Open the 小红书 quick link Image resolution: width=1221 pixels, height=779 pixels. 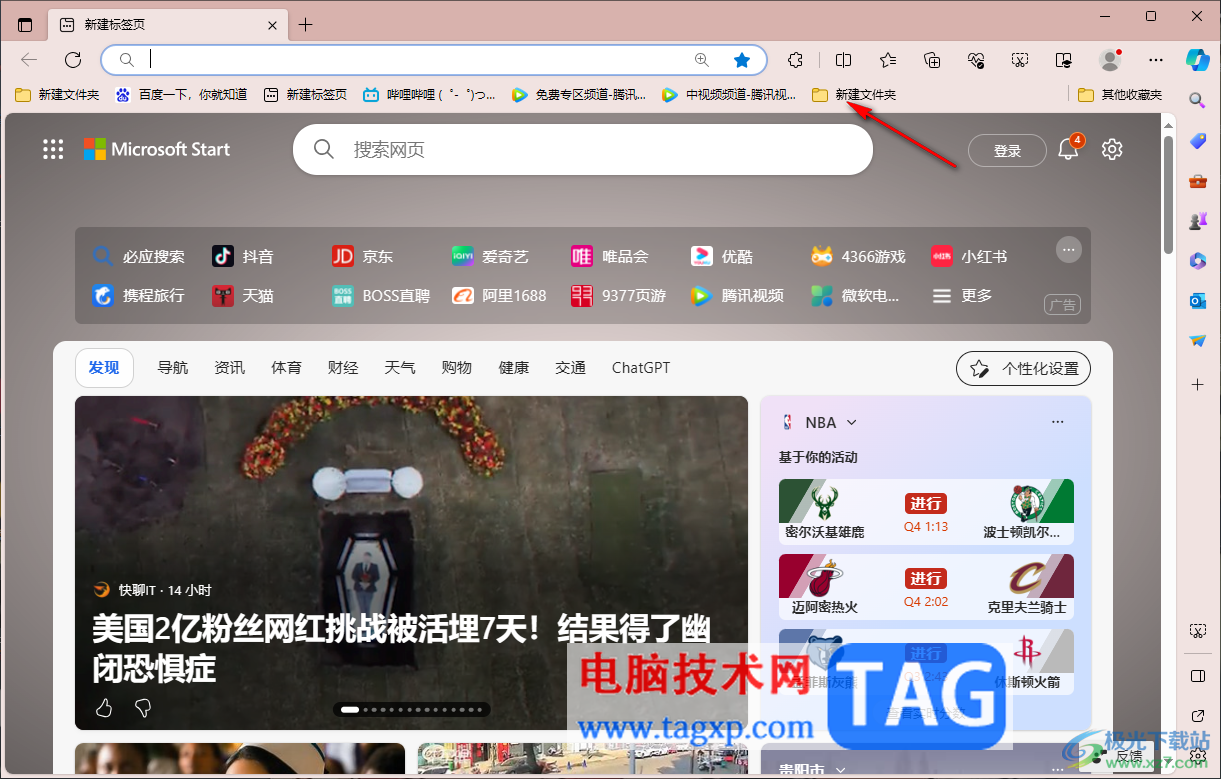coord(969,257)
